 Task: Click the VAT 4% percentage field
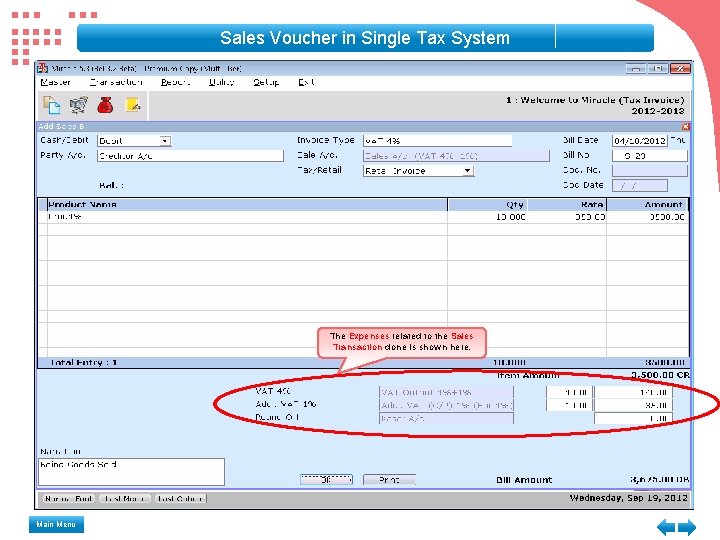click(569, 393)
